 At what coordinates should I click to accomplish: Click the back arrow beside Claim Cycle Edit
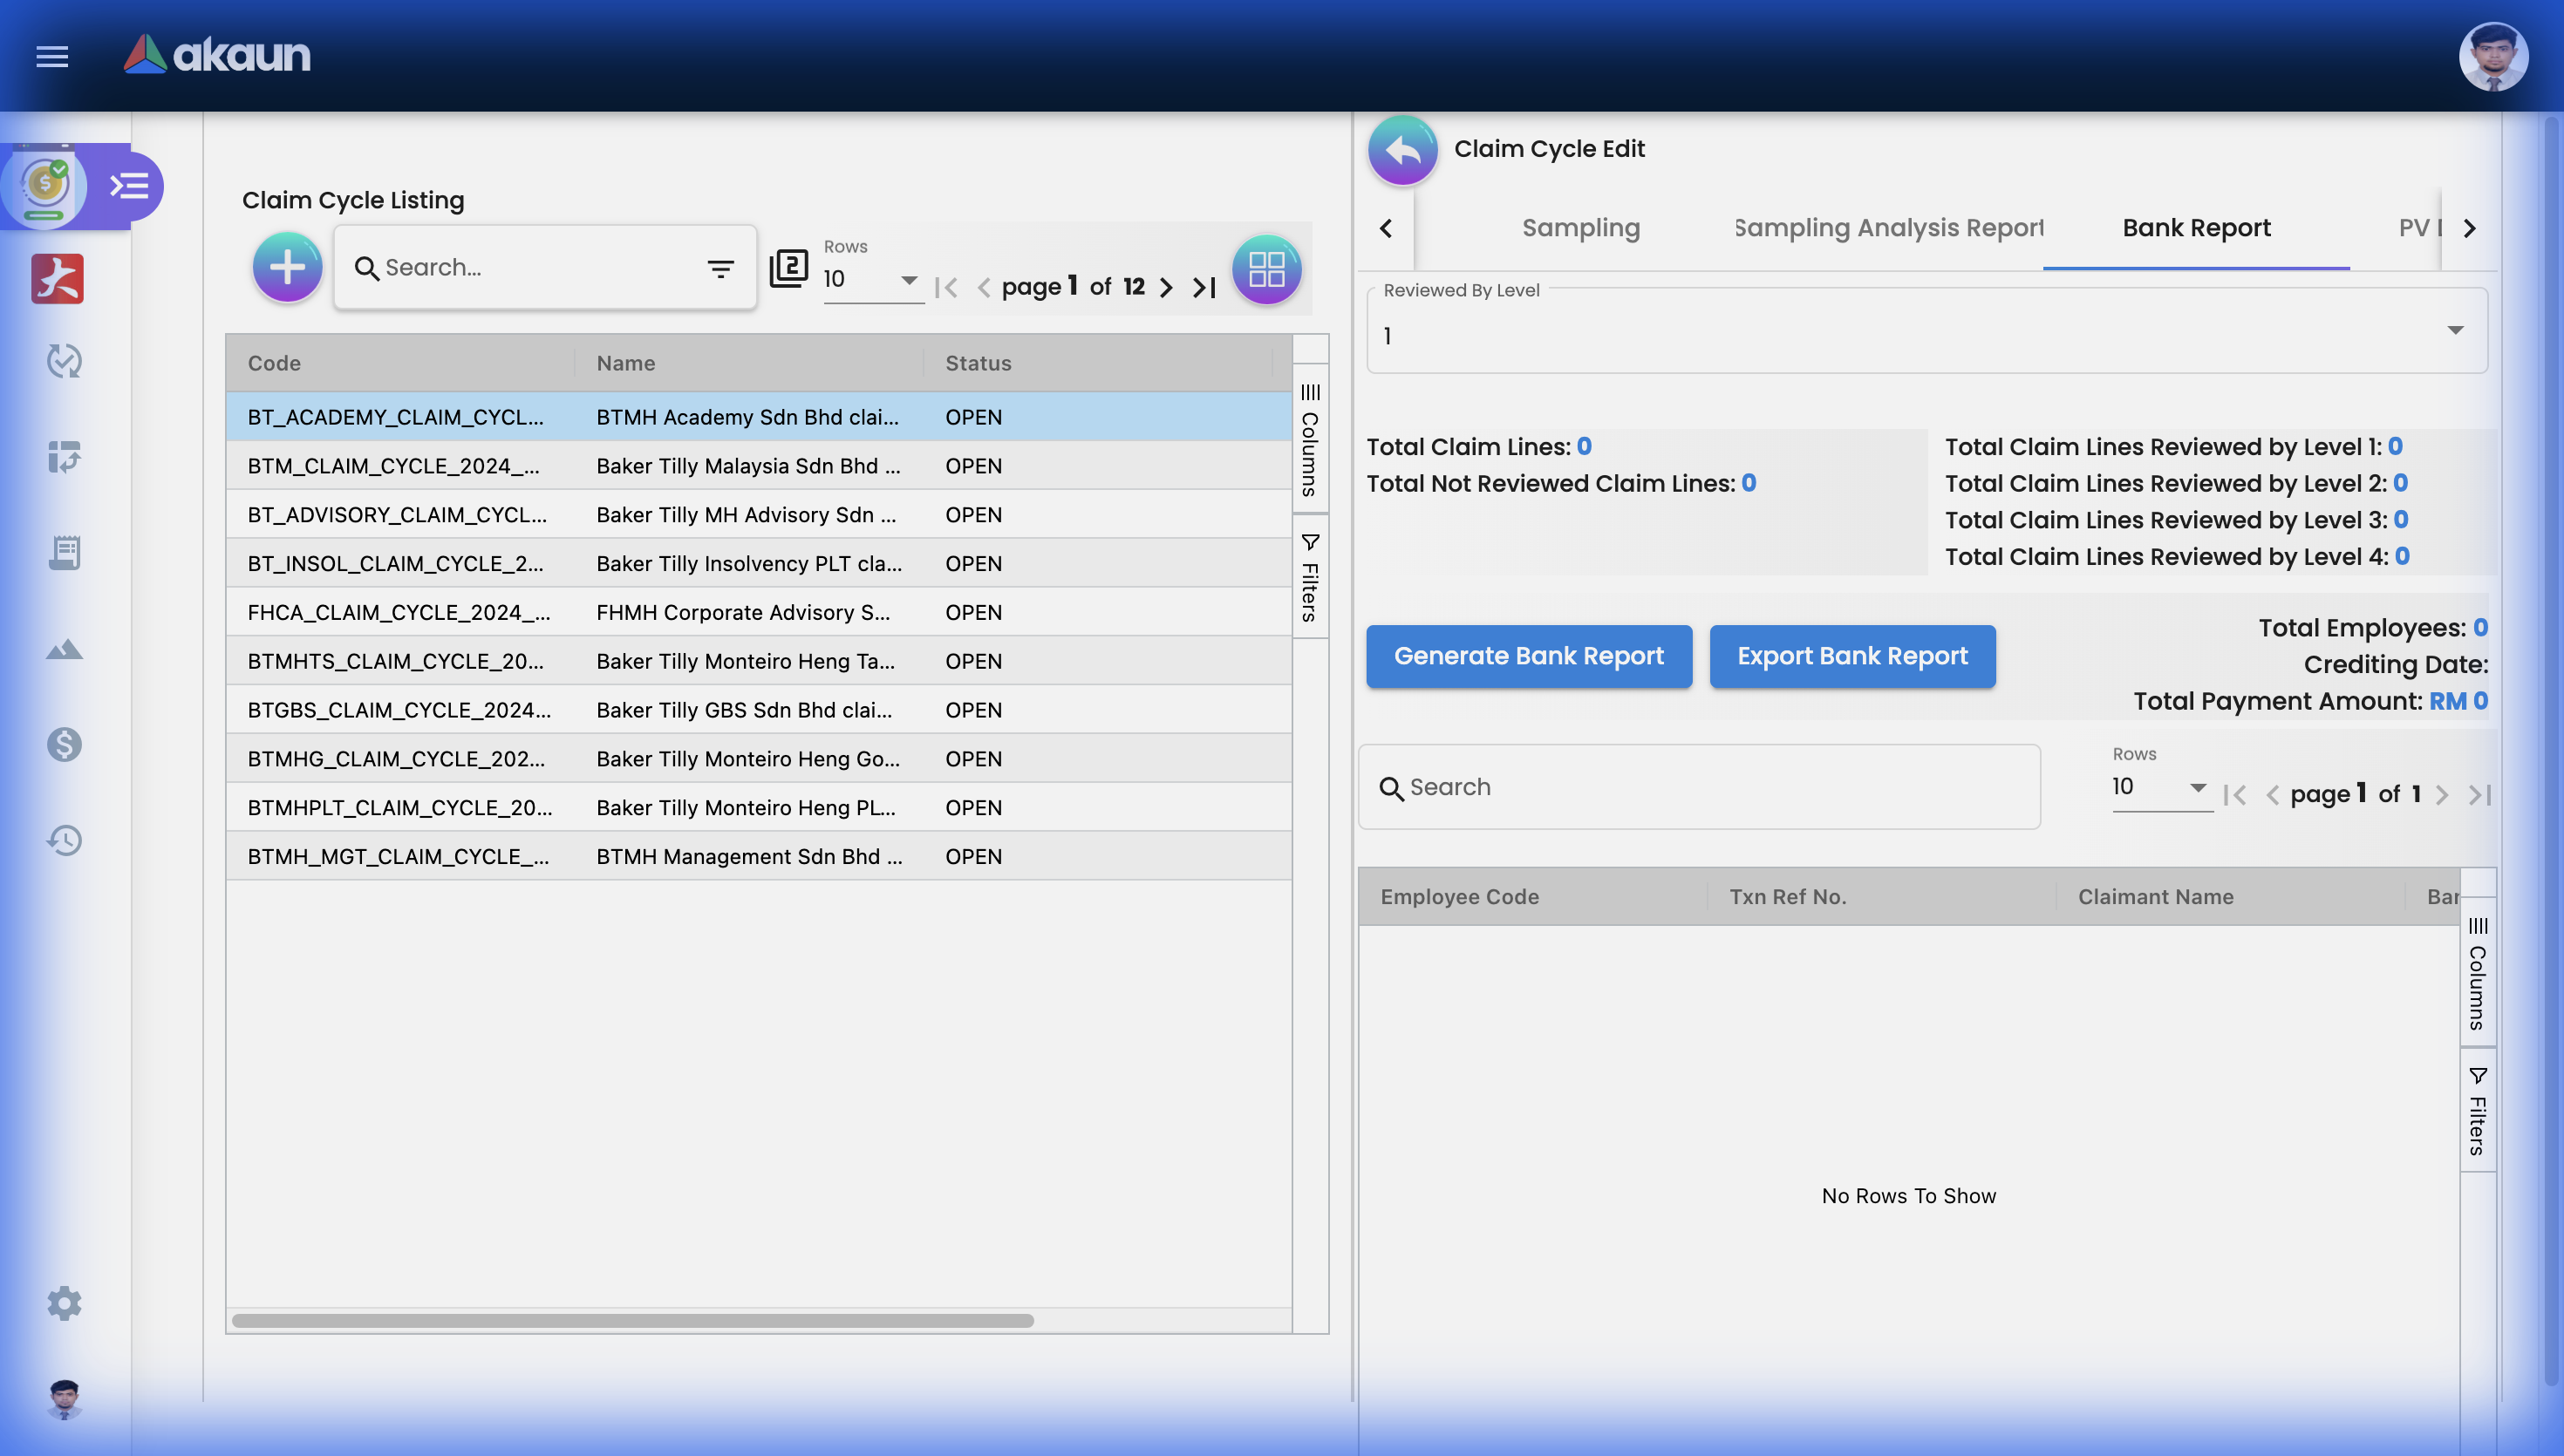coord(1402,150)
